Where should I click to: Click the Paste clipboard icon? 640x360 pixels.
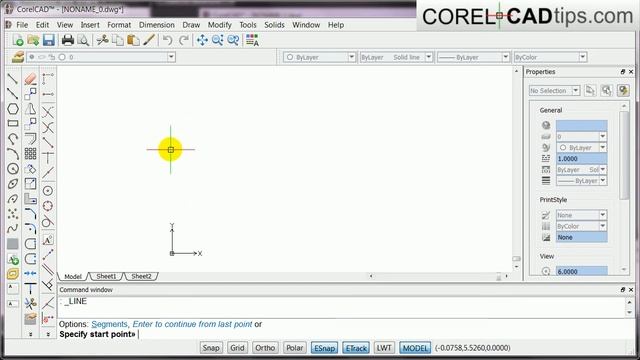(x=133, y=40)
